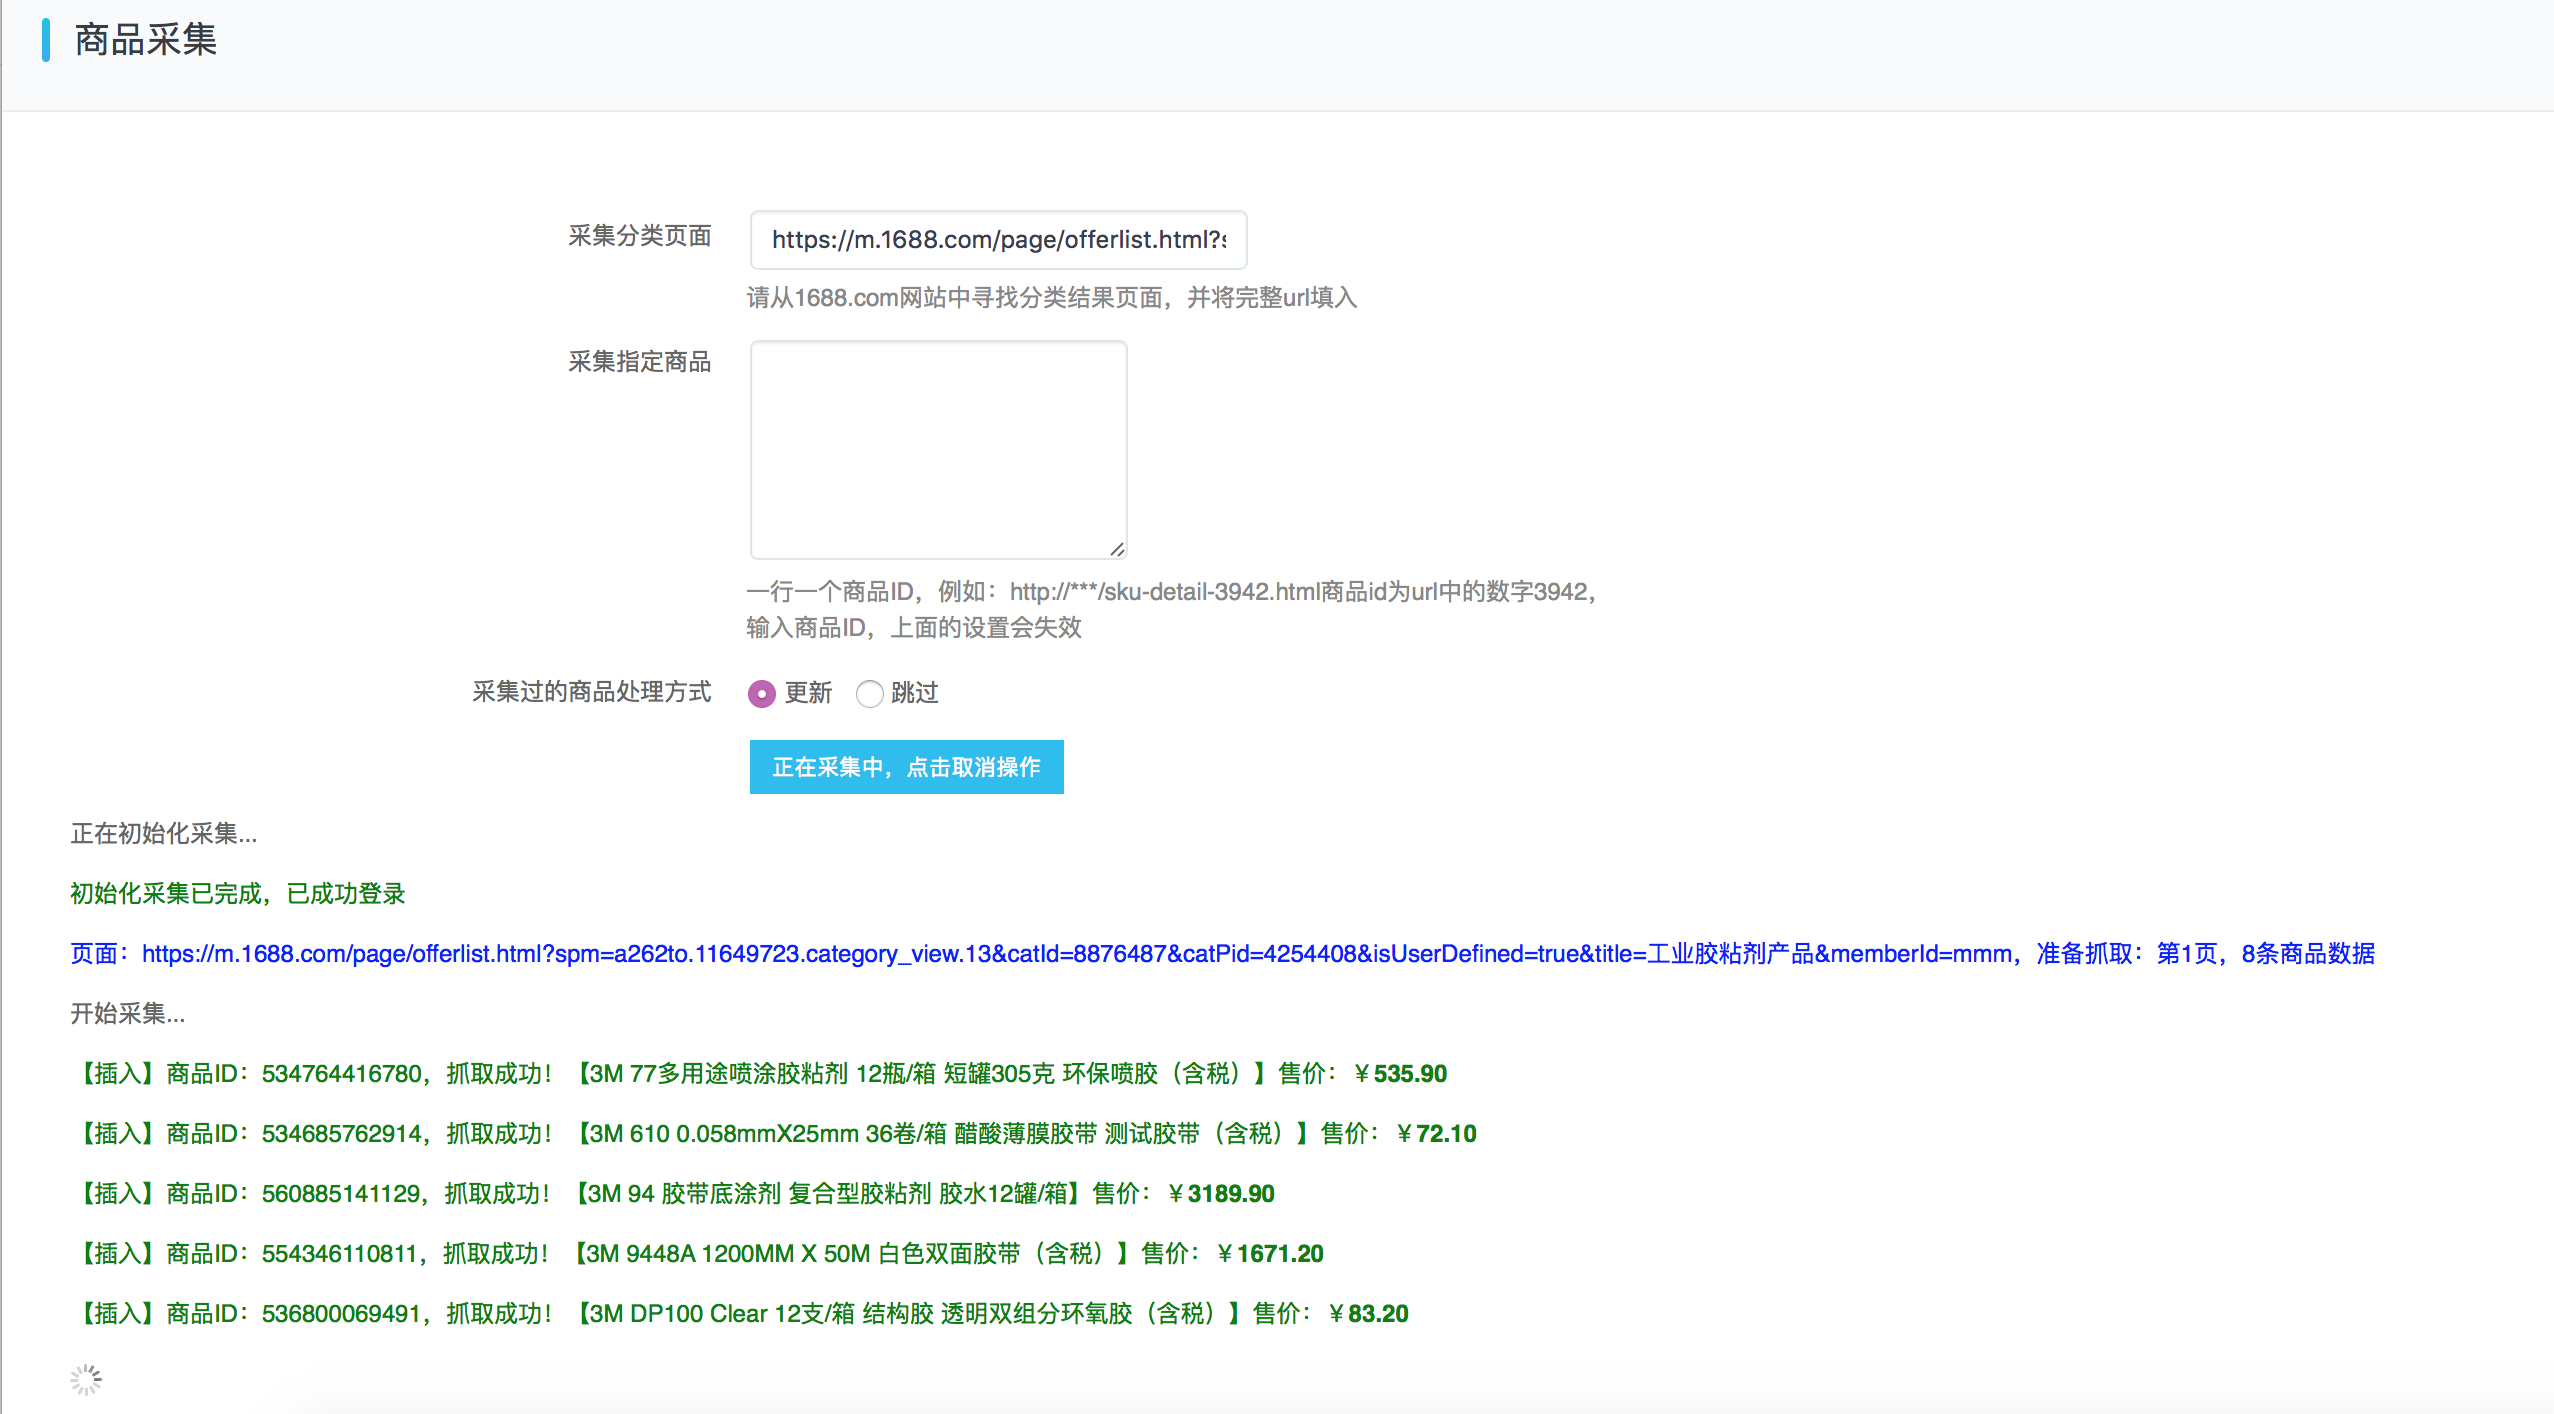Cancel collection via 正在采集中 button
This screenshot has width=2554, height=1414.
tap(906, 767)
